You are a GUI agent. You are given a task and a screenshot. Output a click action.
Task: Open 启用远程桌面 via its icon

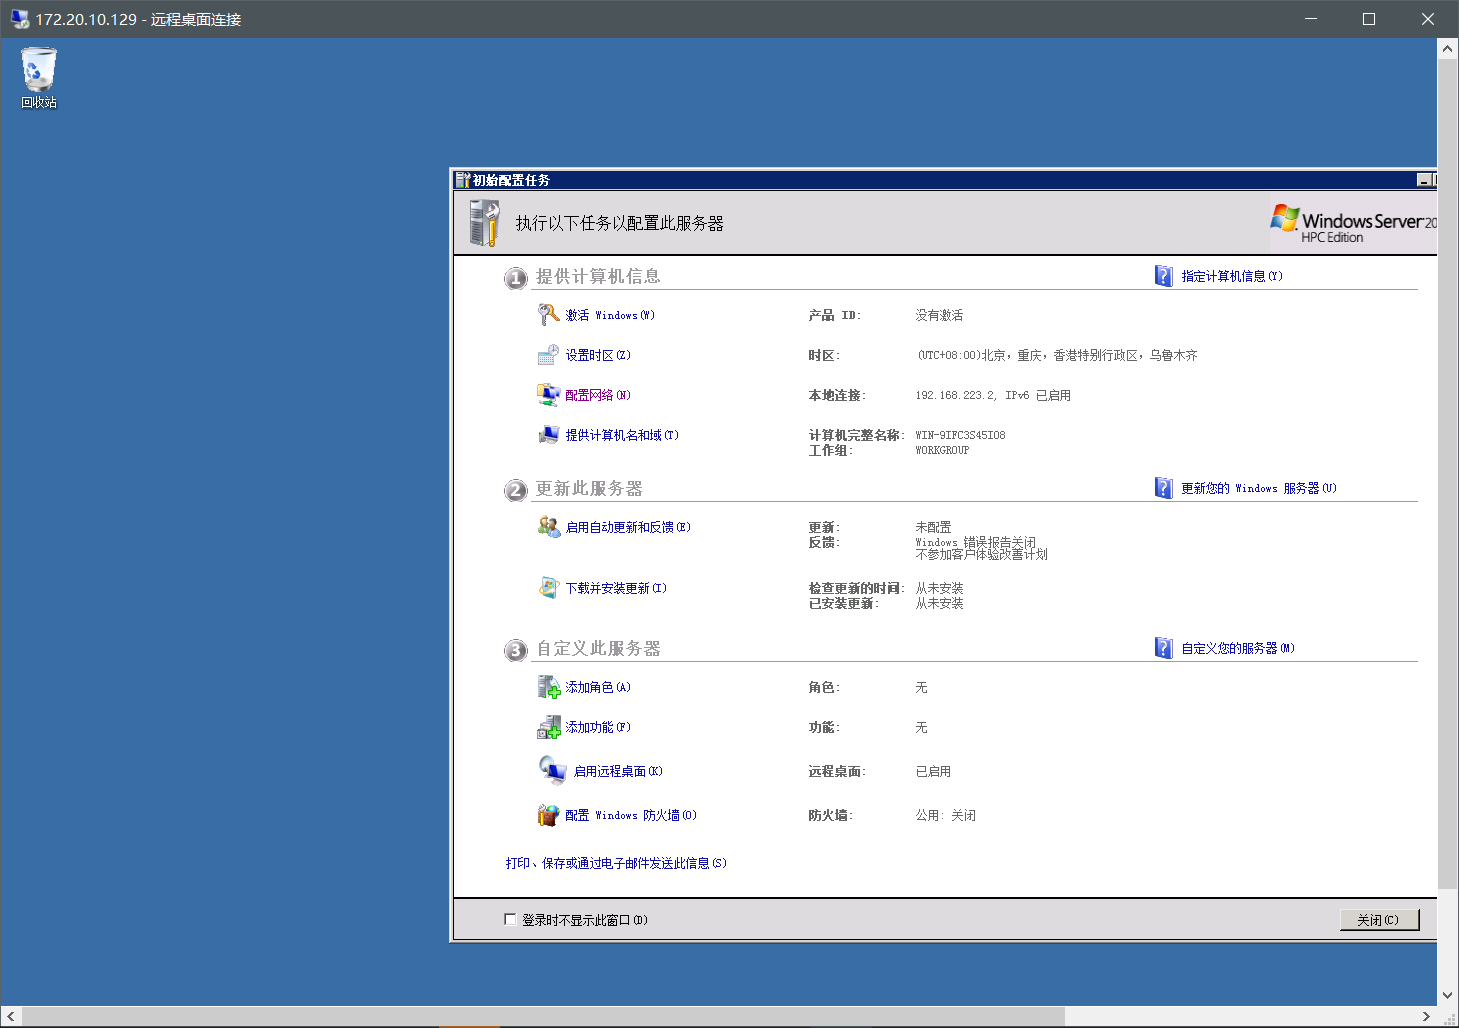tap(548, 770)
